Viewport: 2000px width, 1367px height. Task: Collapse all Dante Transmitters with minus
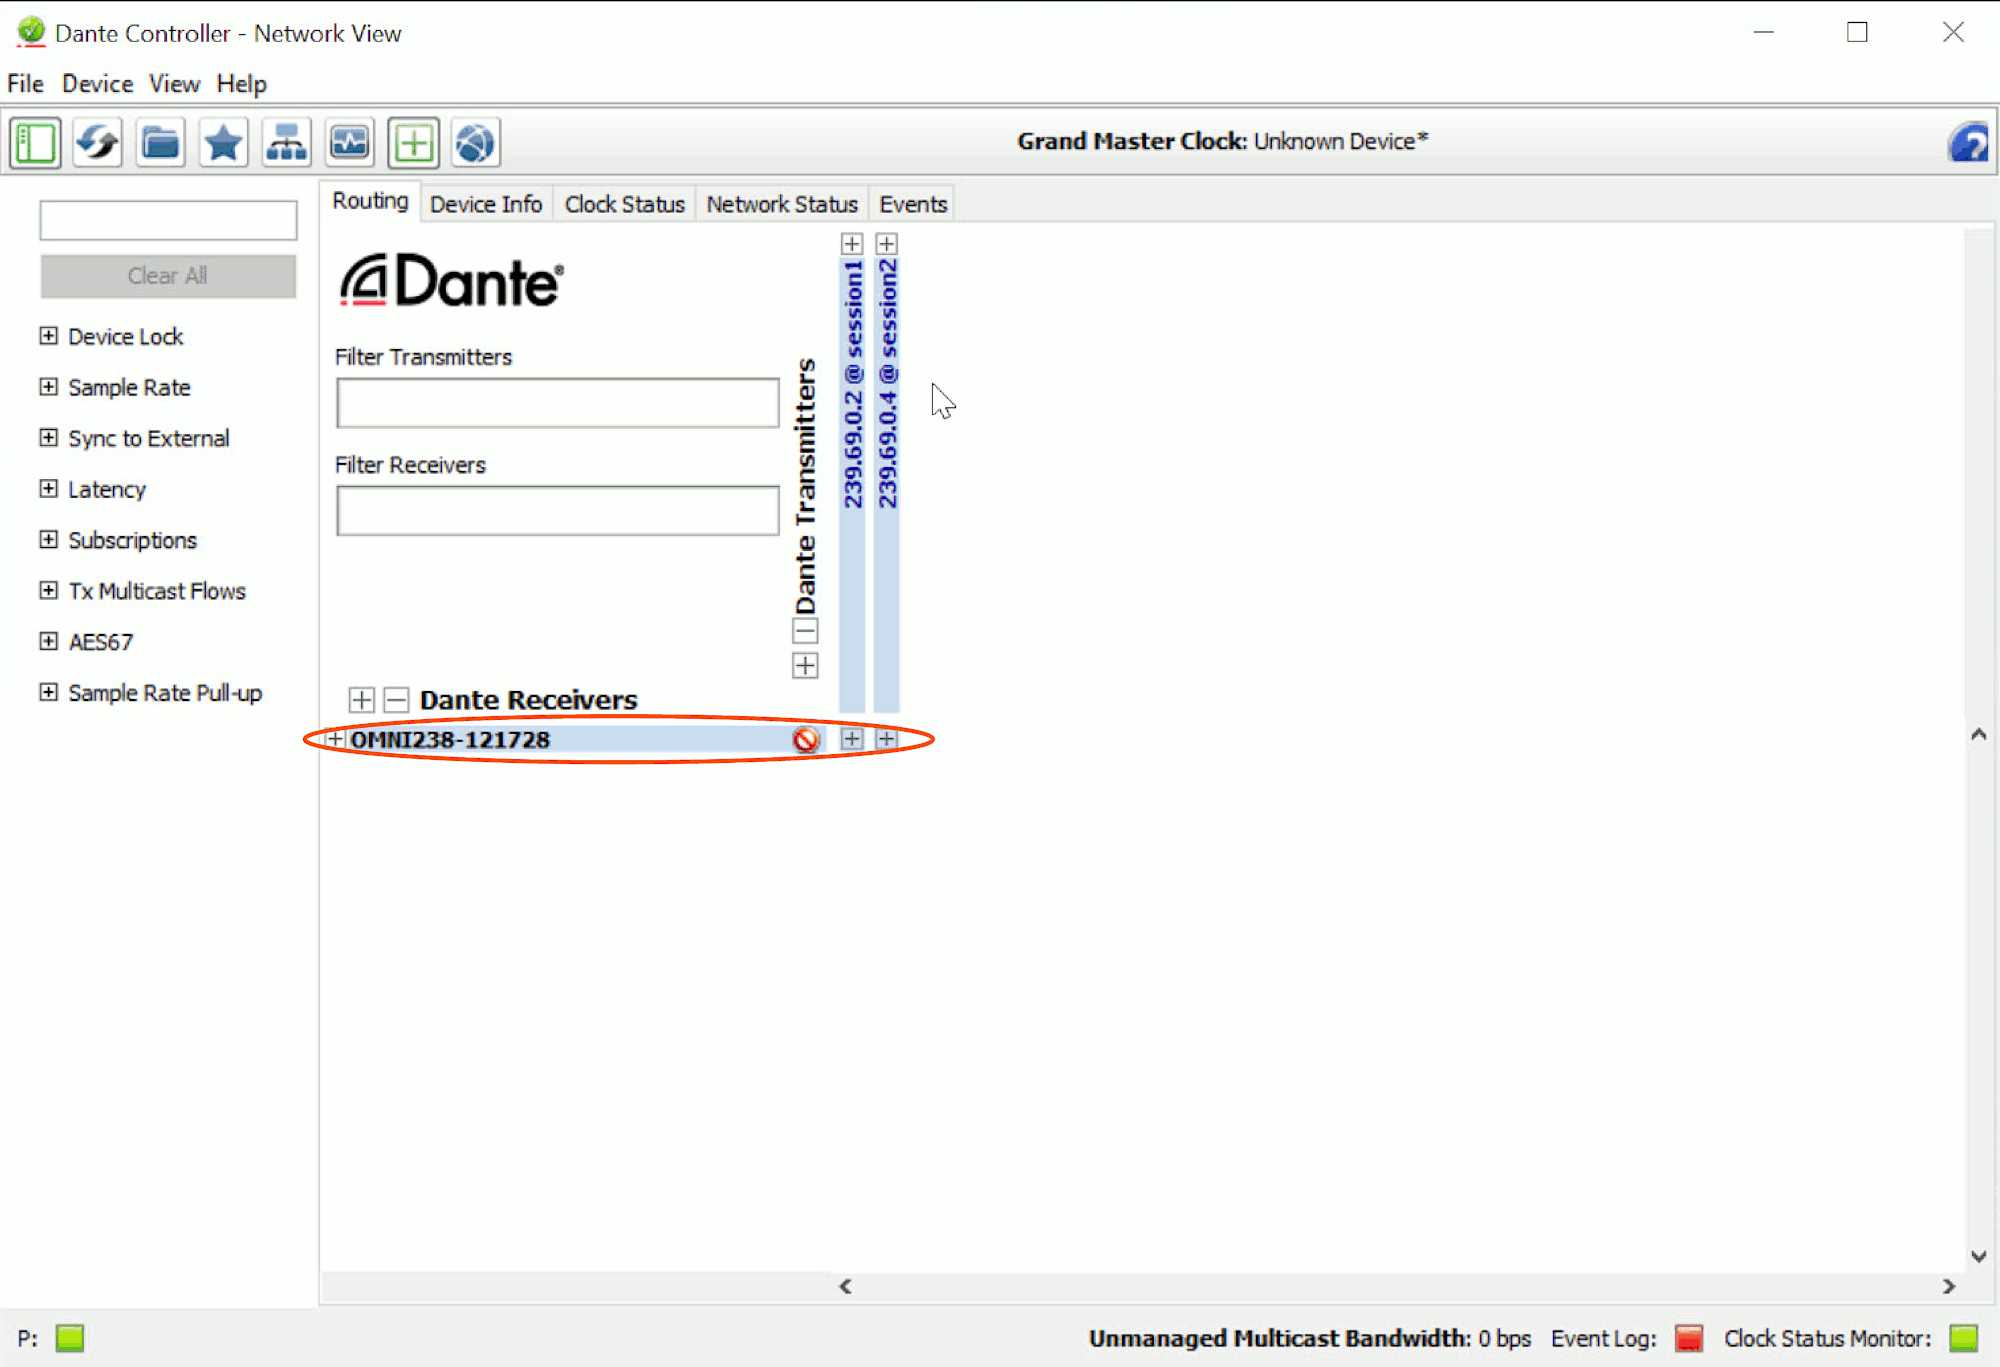pyautogui.click(x=805, y=631)
